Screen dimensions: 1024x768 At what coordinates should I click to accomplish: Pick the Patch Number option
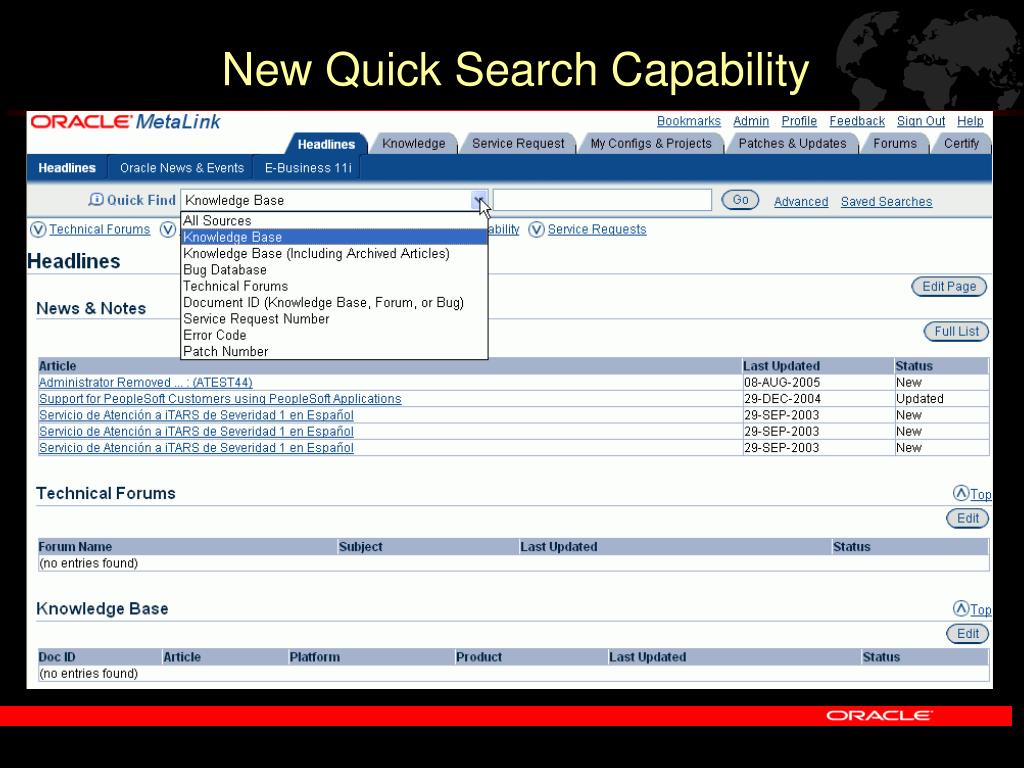coord(334,351)
